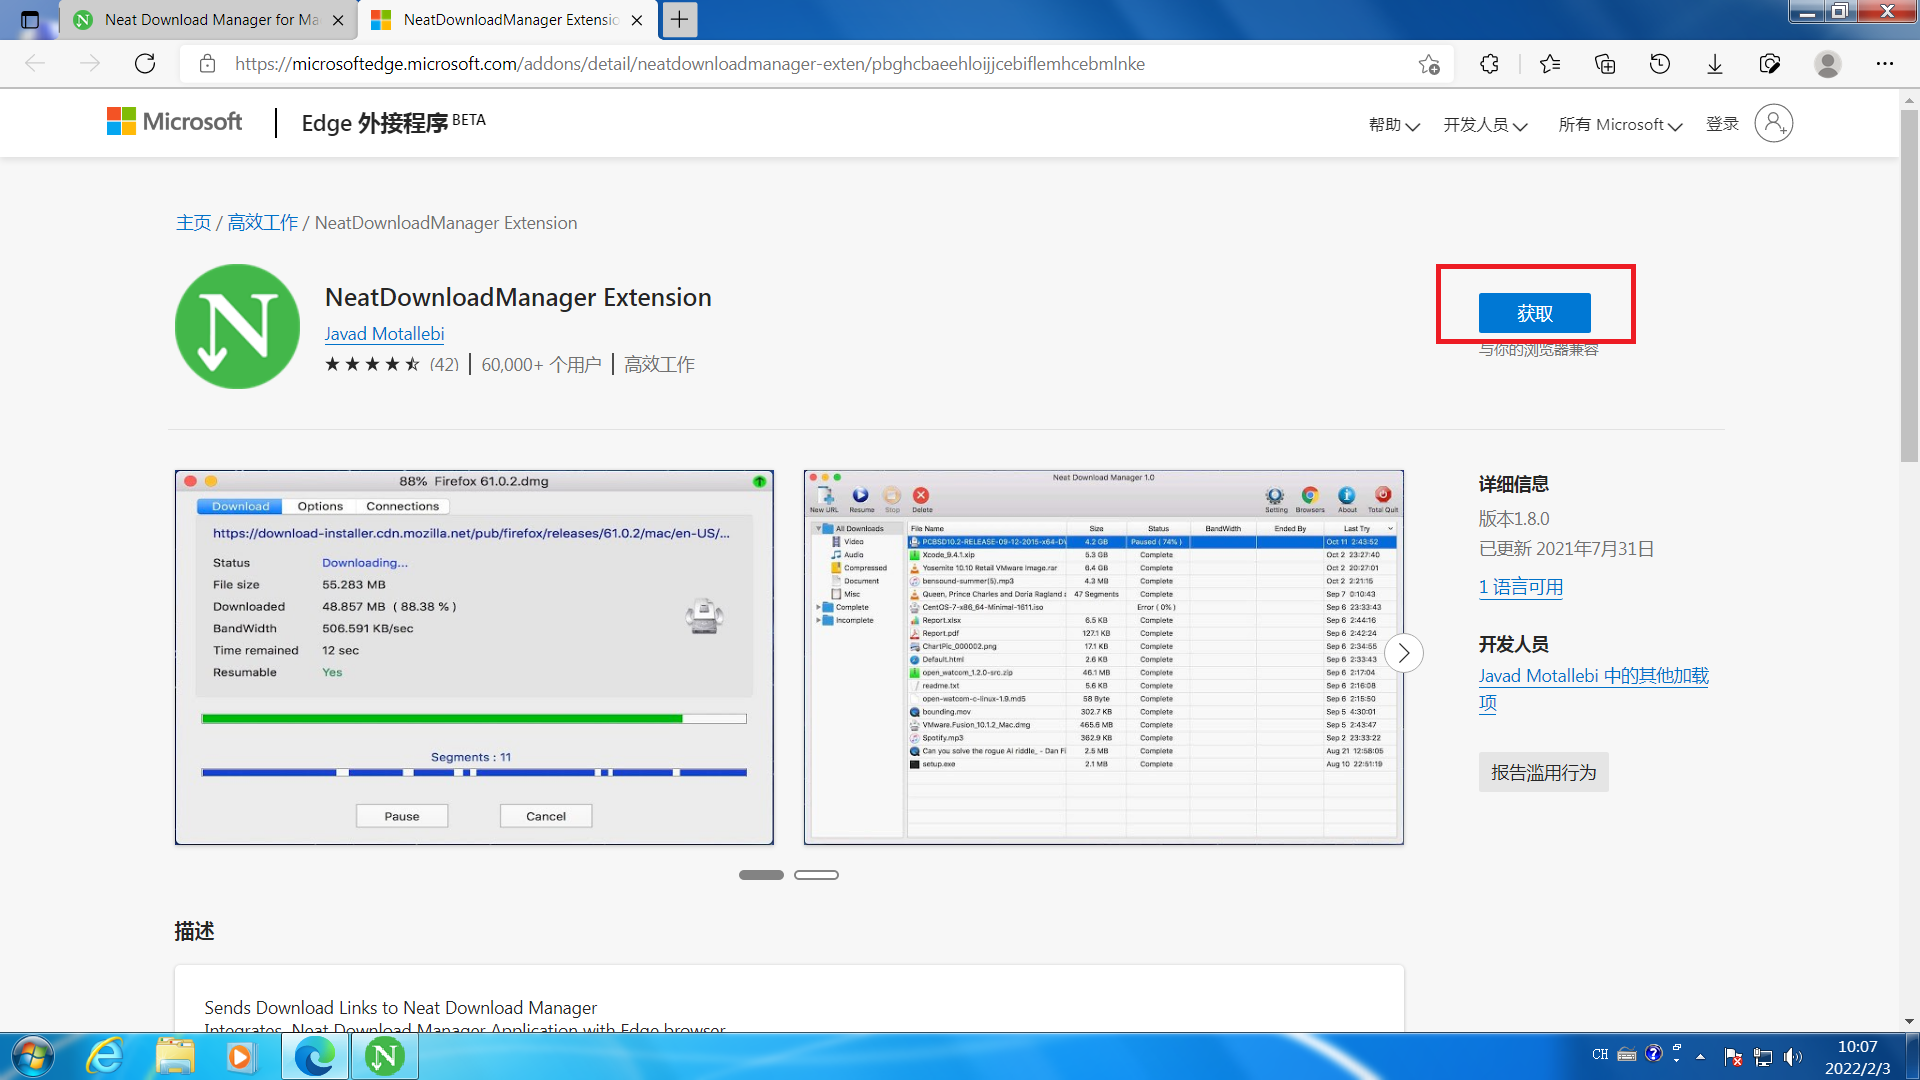Open media player from taskbar
The height and width of the screenshot is (1080, 1920).
[x=241, y=1057]
